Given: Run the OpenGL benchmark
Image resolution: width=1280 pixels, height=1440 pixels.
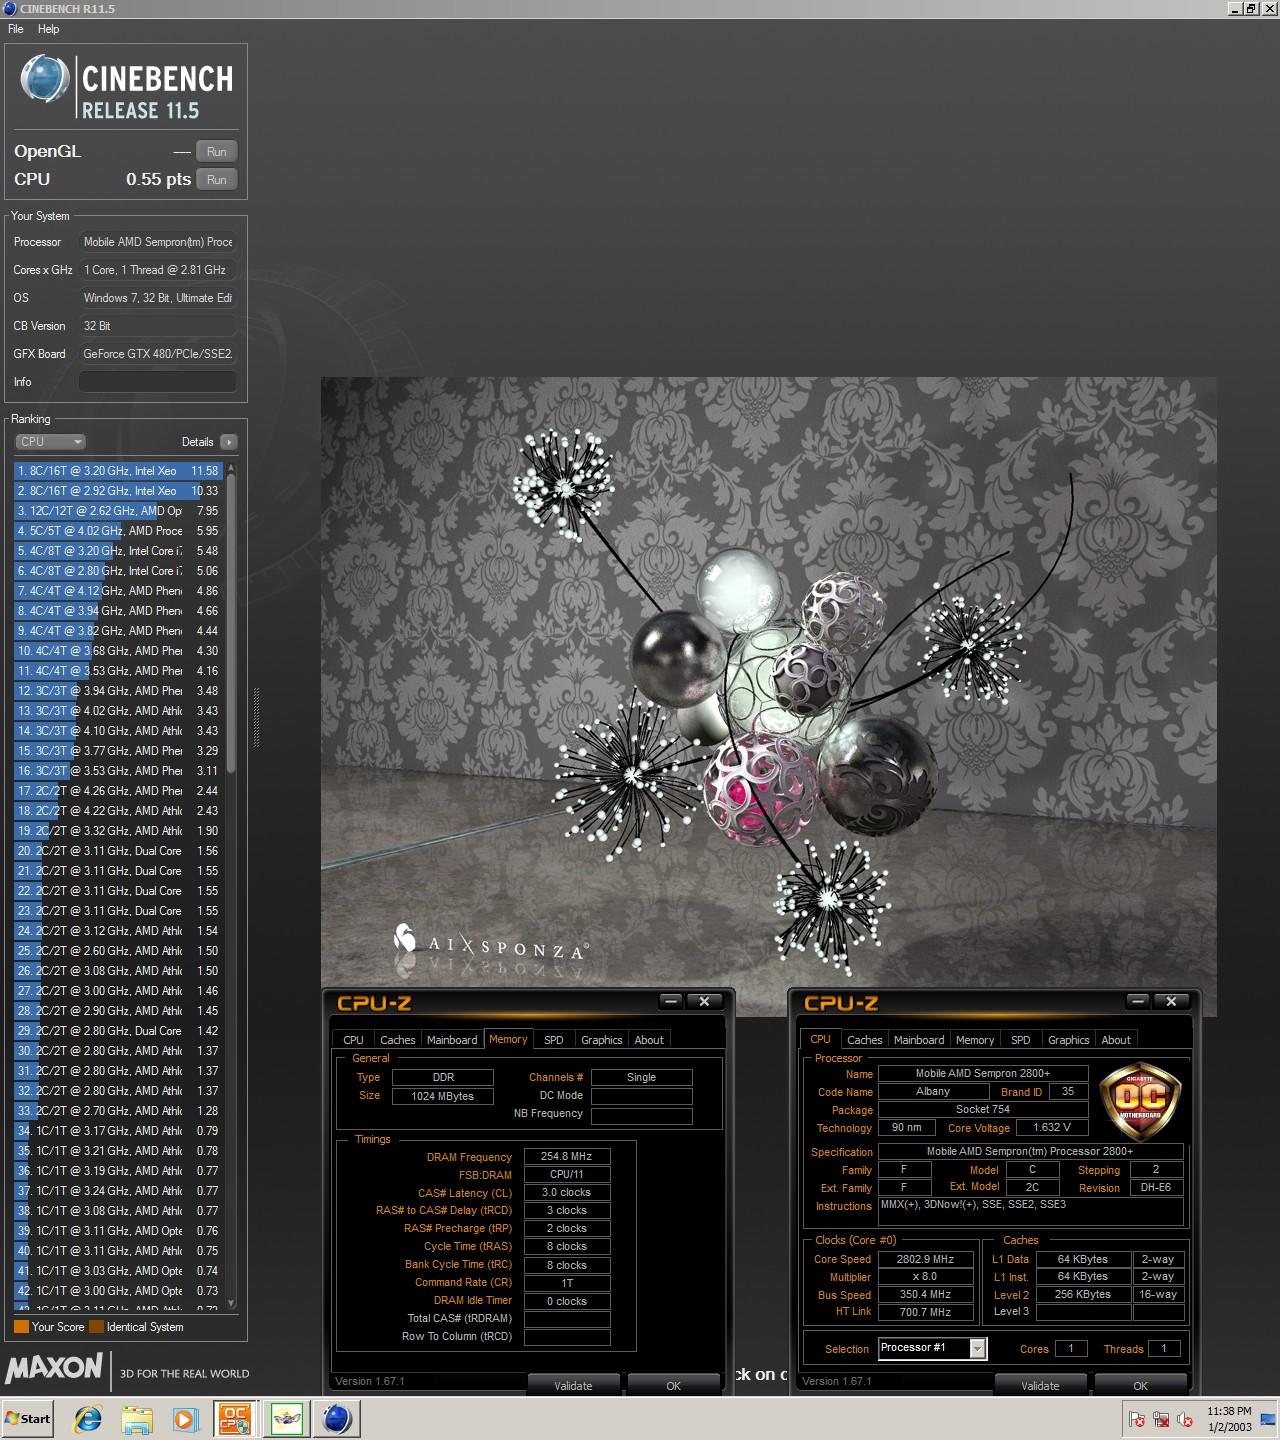Looking at the screenshot, I should coord(217,152).
